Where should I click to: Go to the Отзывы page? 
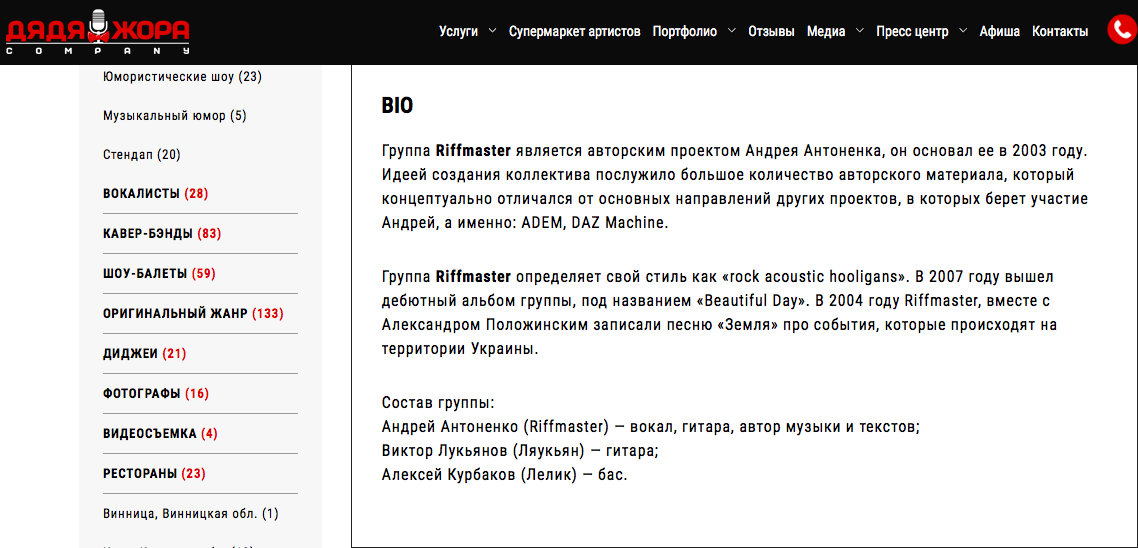point(771,31)
